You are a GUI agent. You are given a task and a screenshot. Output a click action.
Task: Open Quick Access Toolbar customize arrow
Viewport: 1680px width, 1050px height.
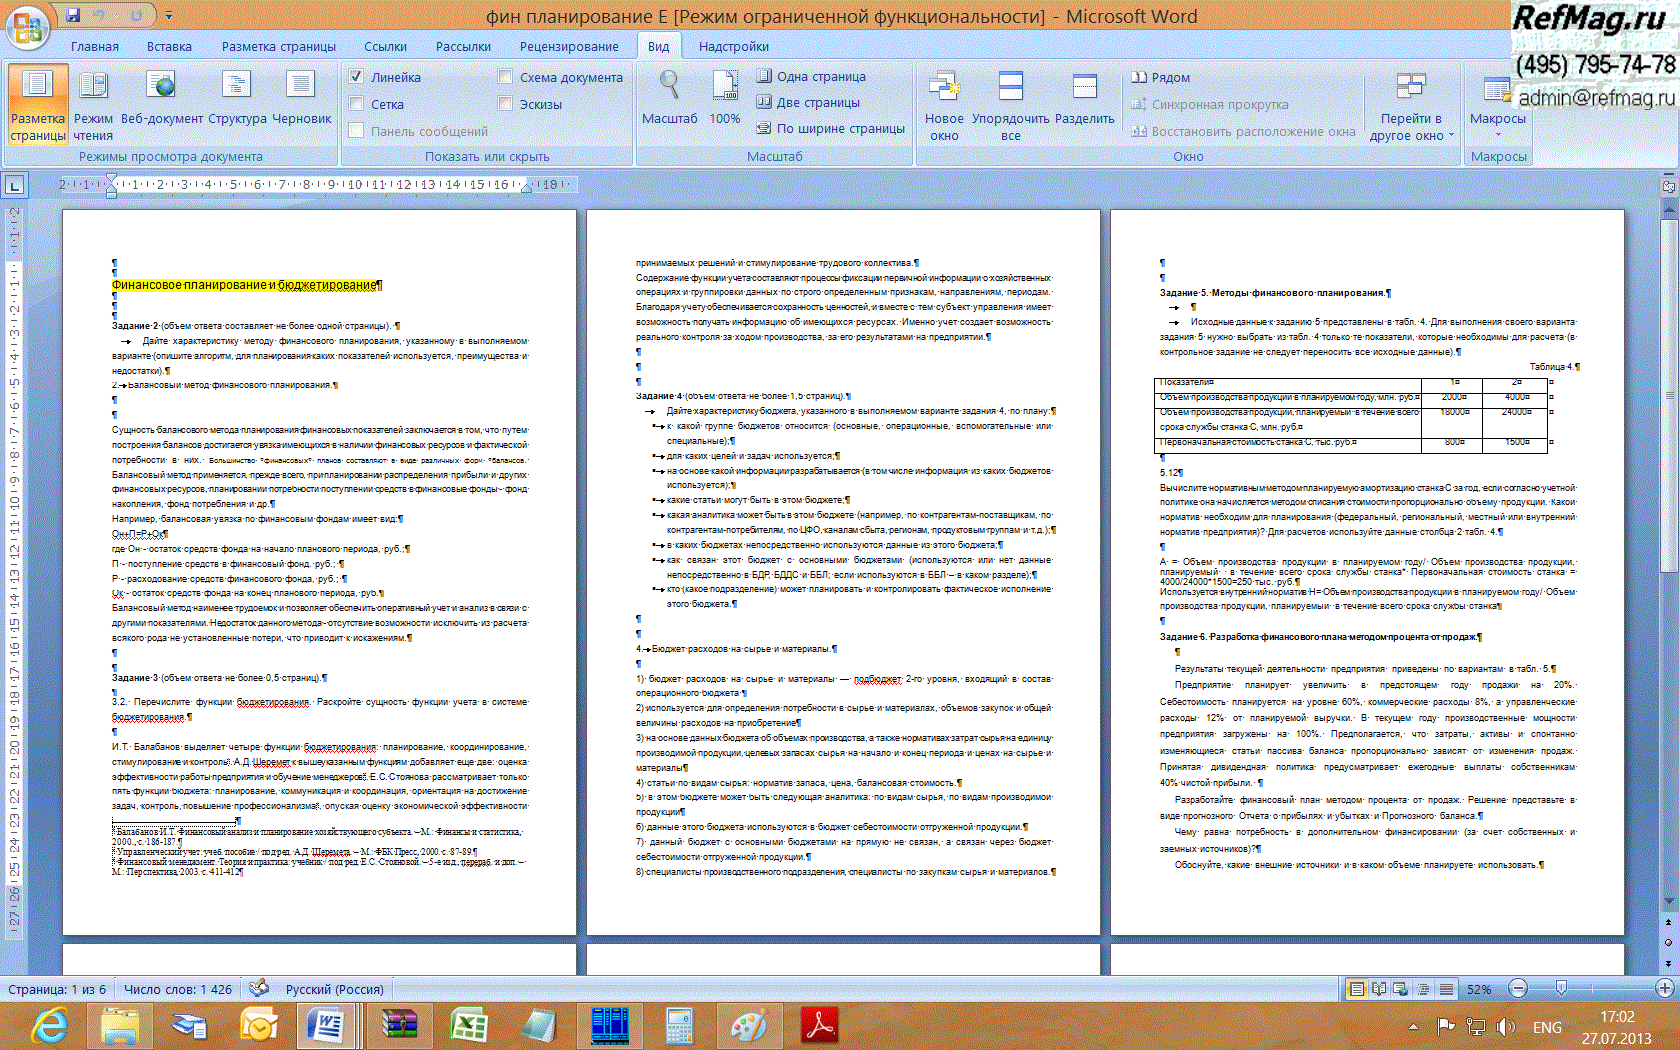[169, 15]
